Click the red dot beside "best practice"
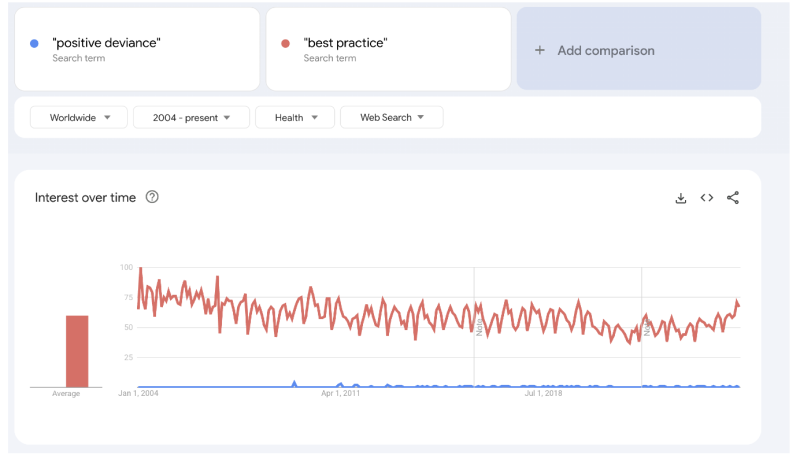 point(286,43)
